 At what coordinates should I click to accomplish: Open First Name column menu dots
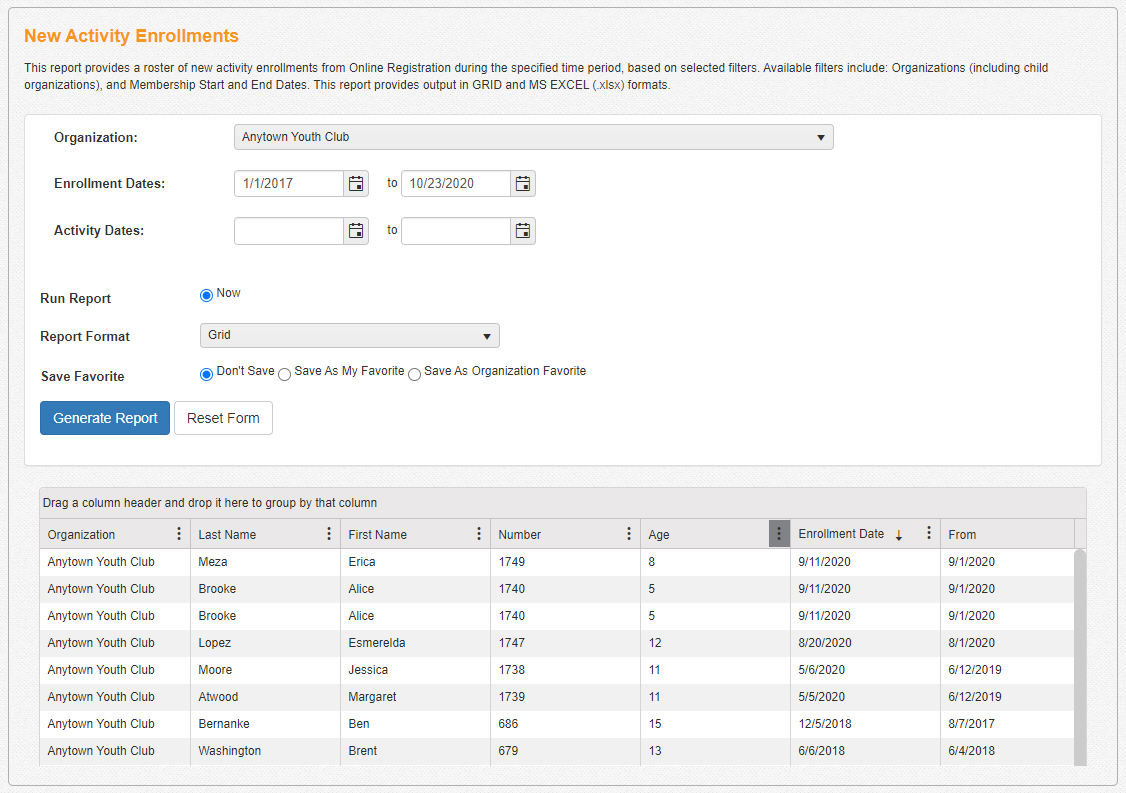[x=479, y=534]
